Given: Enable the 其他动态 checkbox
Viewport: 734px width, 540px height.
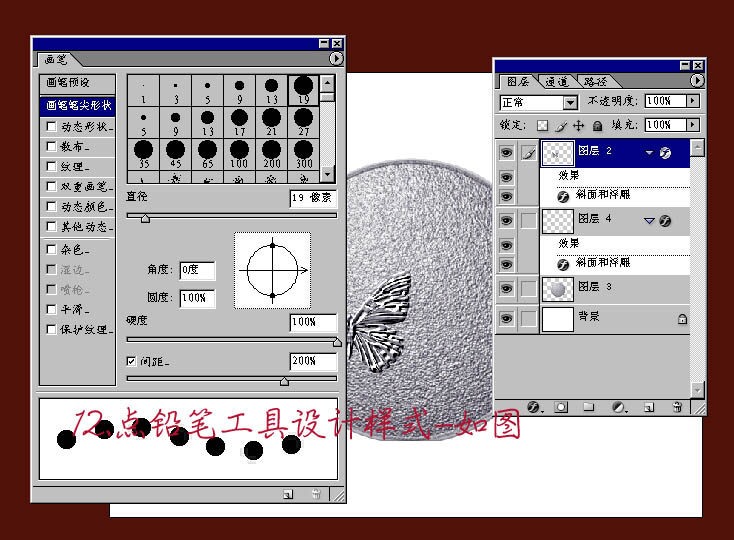Looking at the screenshot, I should click(51, 226).
